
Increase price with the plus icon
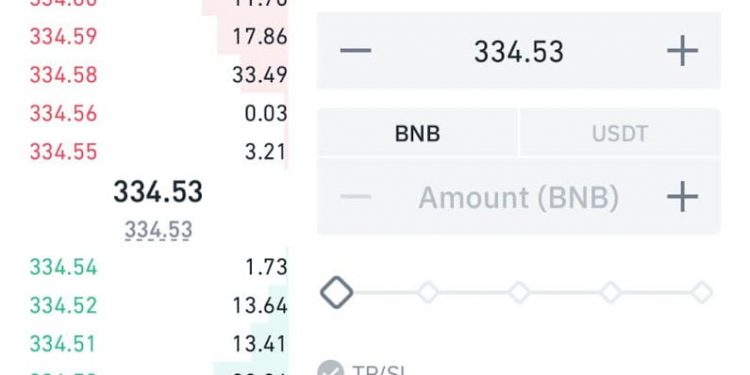click(x=683, y=50)
